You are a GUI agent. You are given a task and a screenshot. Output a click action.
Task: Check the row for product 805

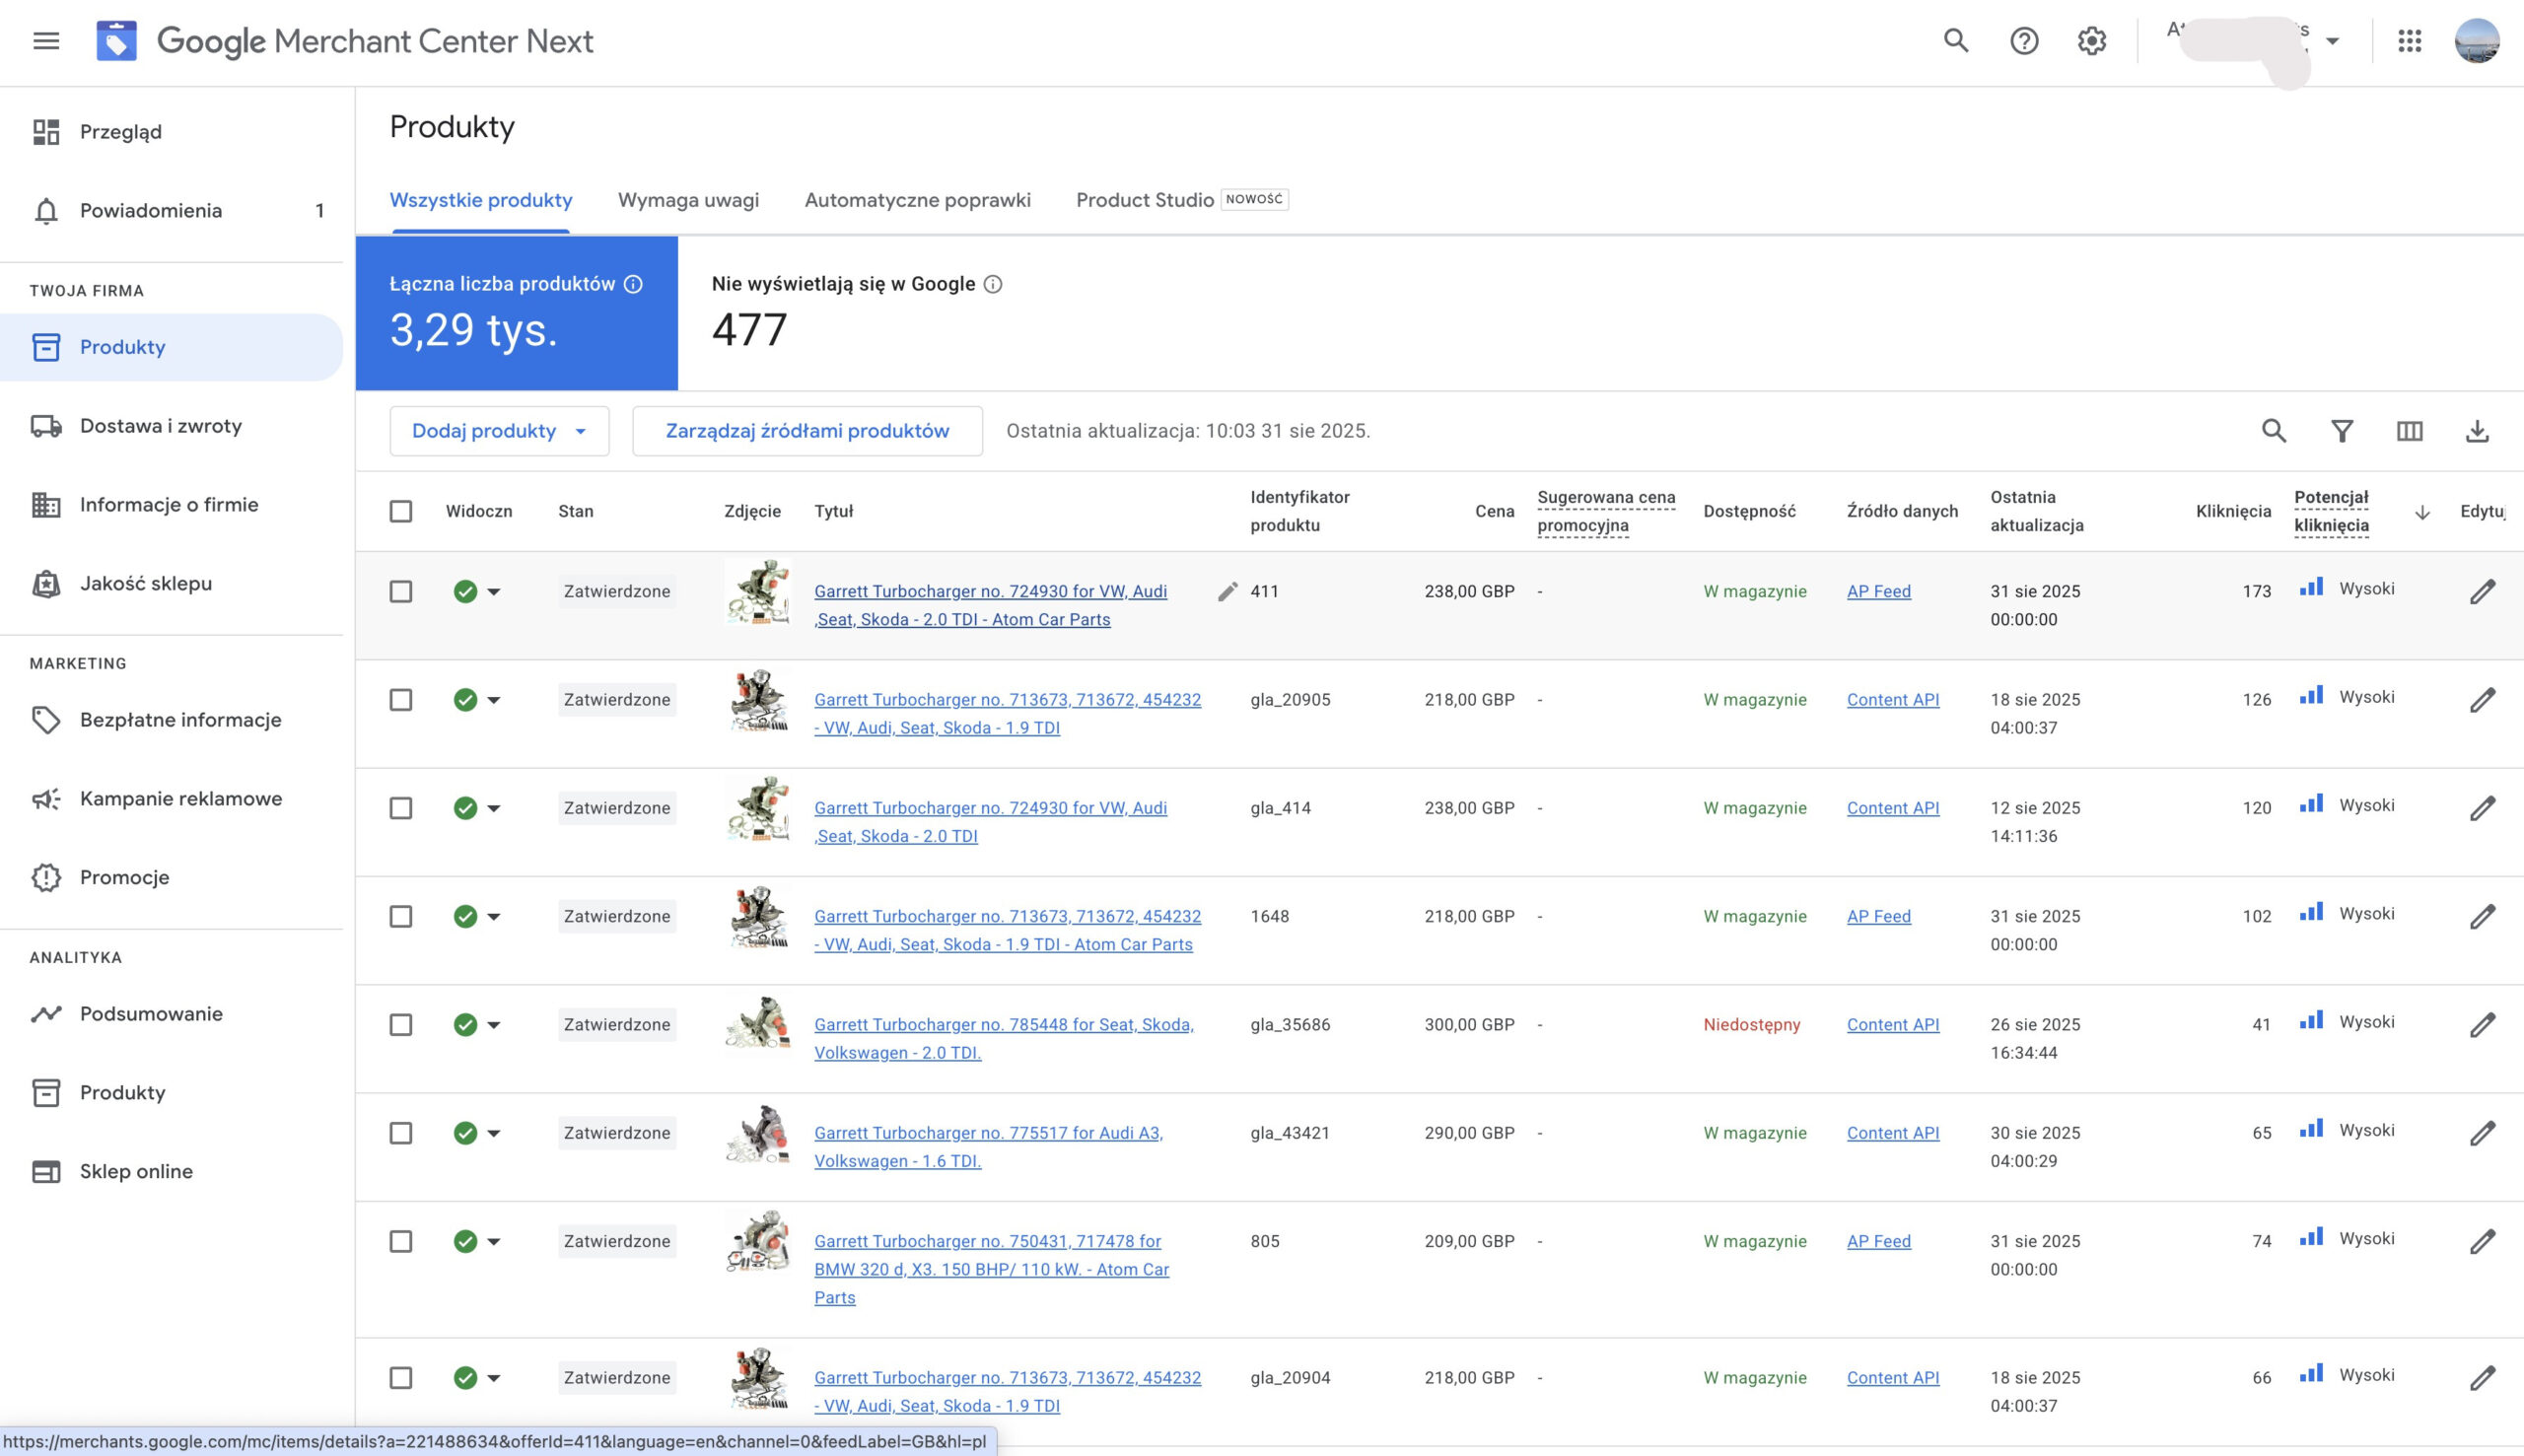[401, 1241]
